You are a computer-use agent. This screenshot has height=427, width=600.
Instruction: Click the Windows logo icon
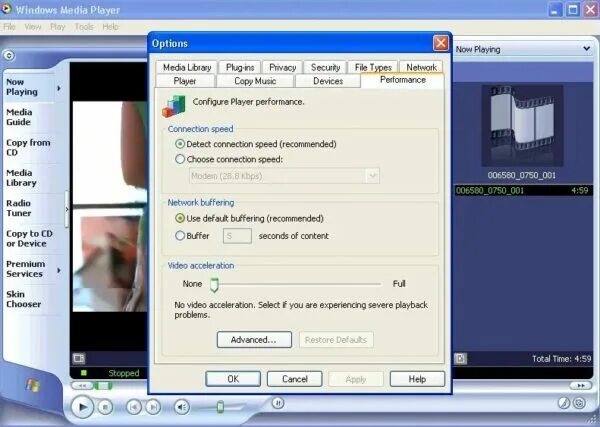coord(32,385)
